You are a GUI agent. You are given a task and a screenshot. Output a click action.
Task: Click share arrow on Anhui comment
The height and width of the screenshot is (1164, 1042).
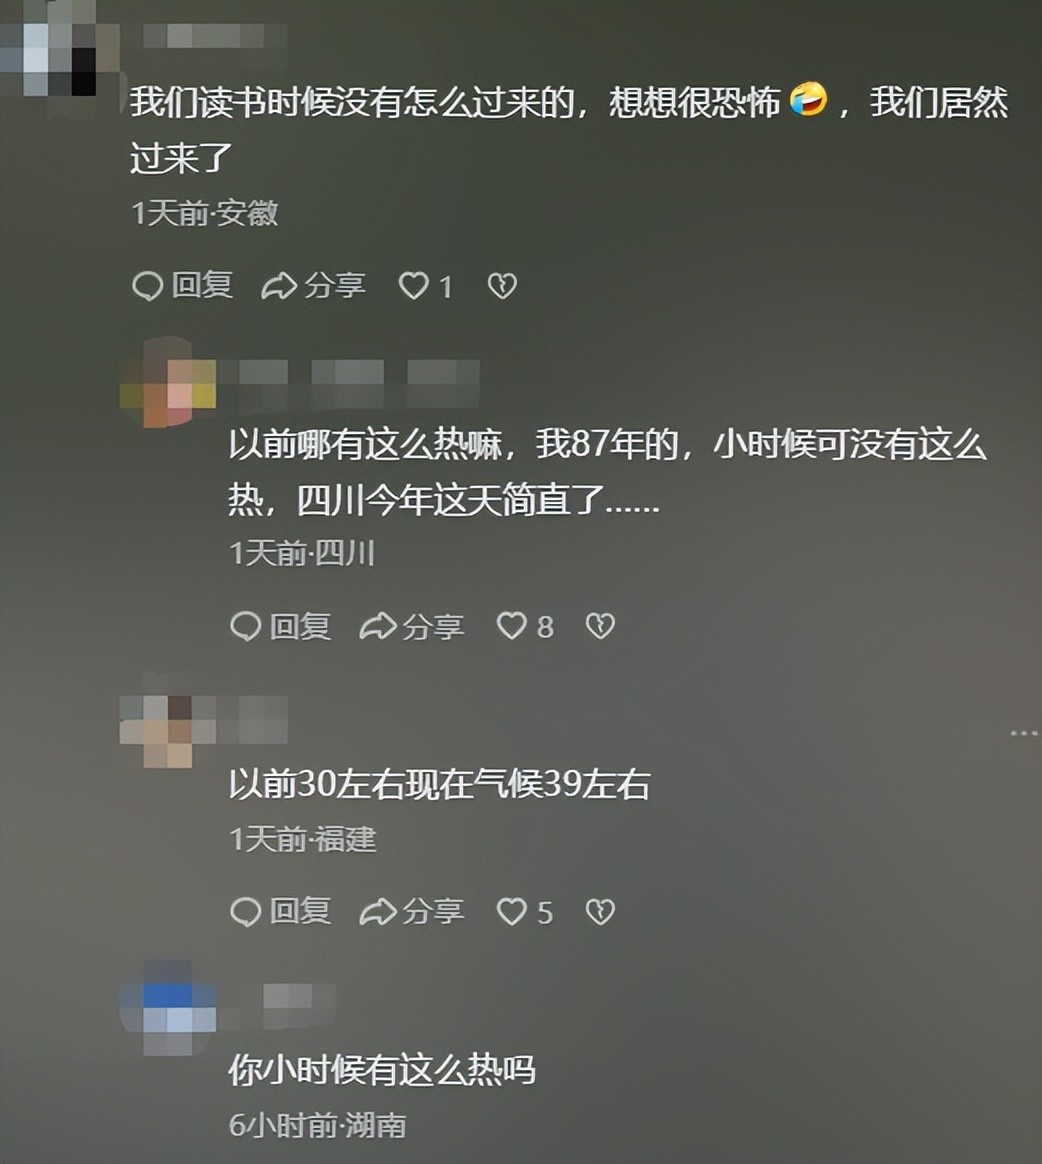(x=279, y=286)
